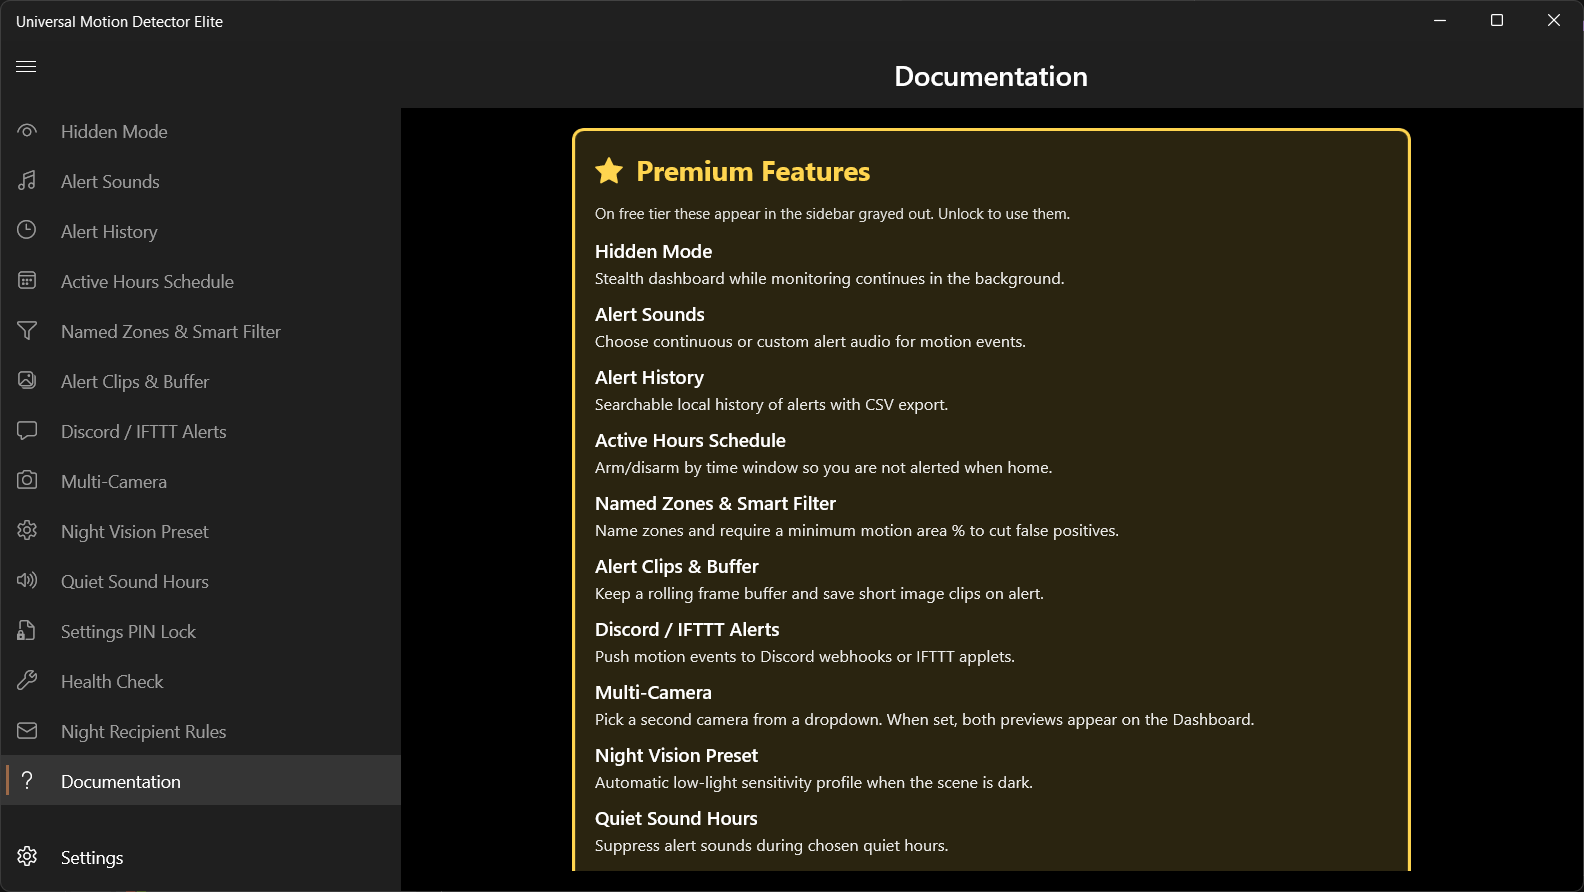Select the Documentation sidebar item

pos(201,781)
